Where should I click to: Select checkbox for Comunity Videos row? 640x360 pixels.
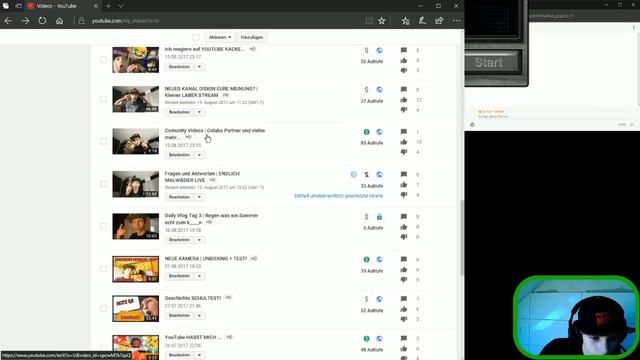point(103,141)
